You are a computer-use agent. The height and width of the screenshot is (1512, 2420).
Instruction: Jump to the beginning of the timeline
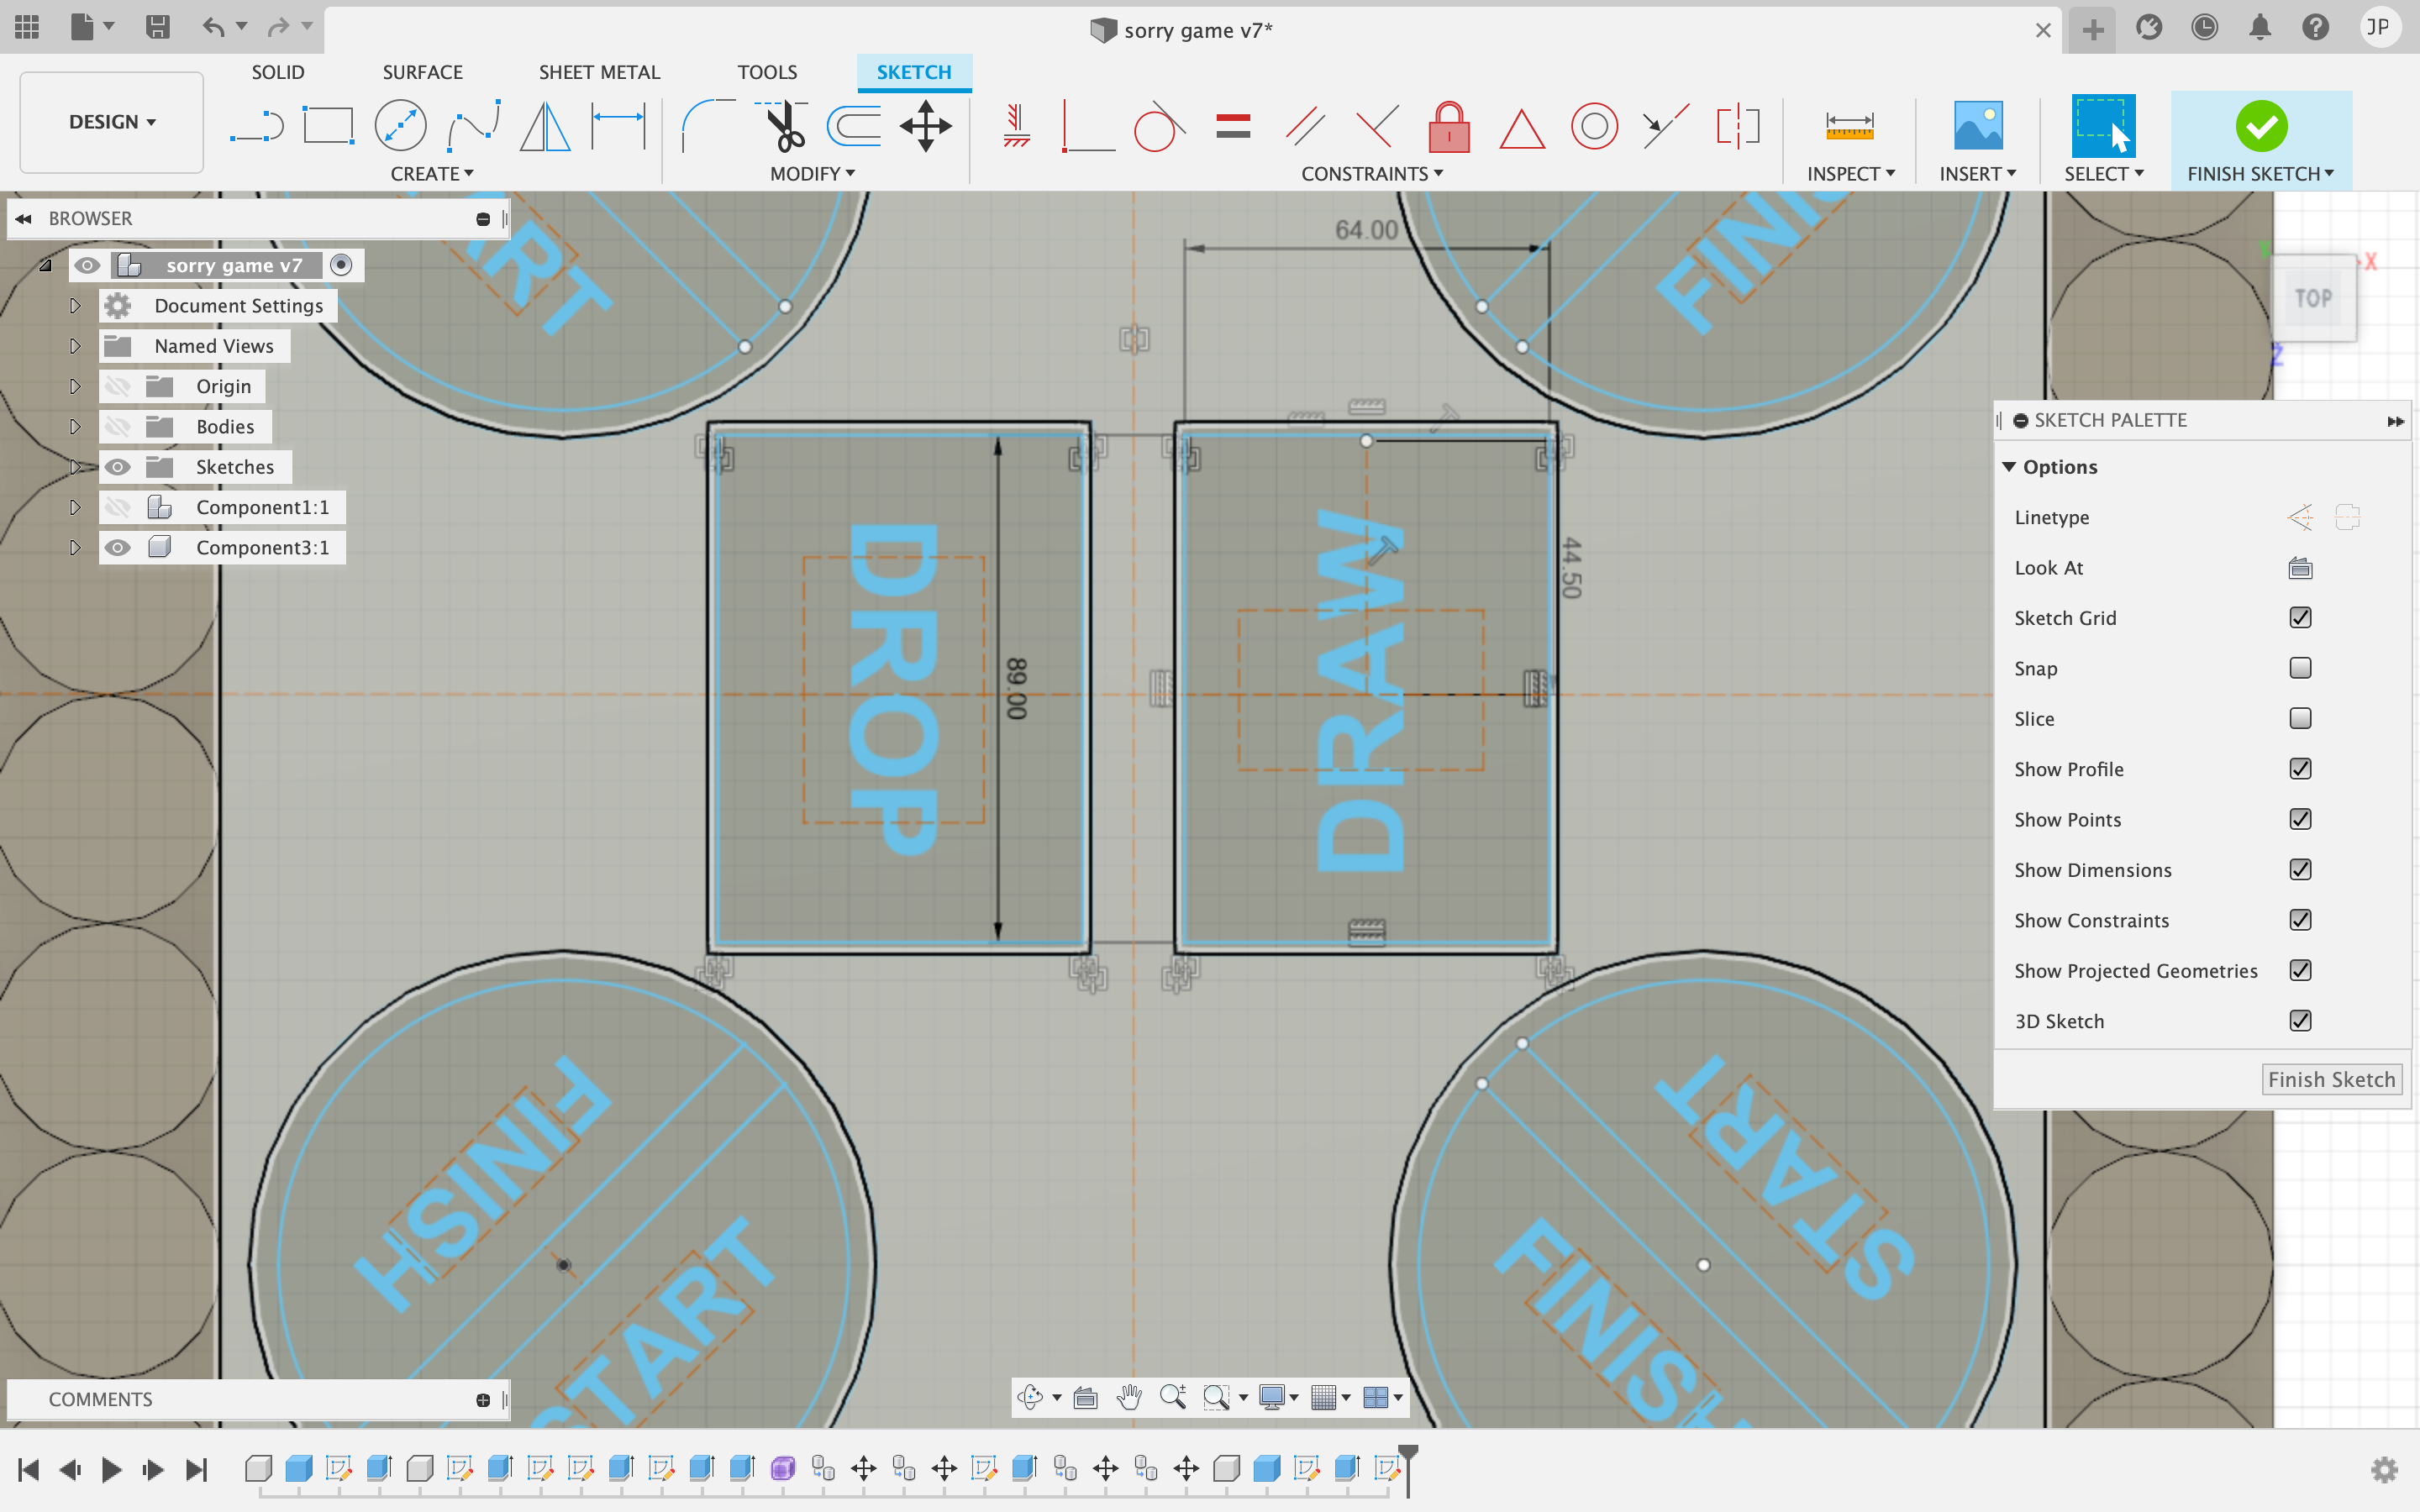point(28,1469)
